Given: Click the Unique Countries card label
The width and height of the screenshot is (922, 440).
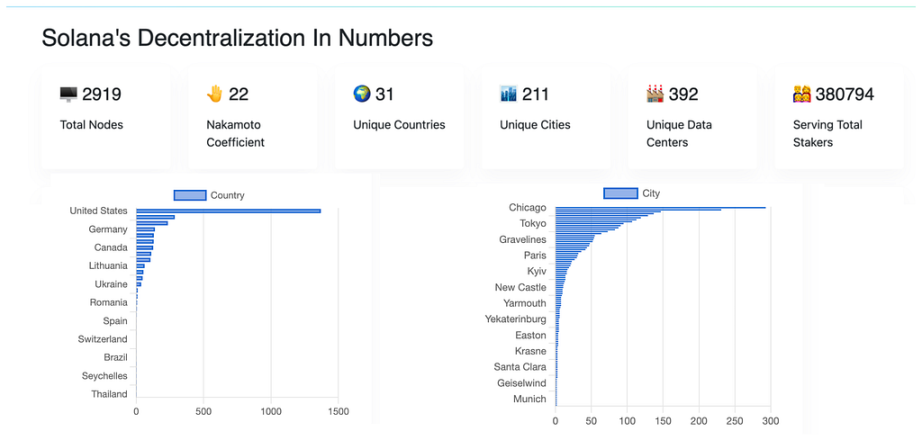Looking at the screenshot, I should [x=399, y=125].
